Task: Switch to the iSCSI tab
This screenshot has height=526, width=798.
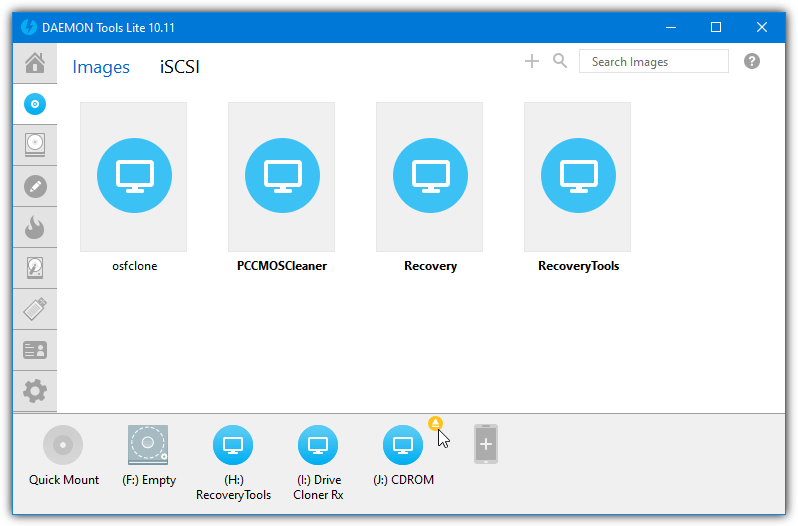Action: (180, 67)
